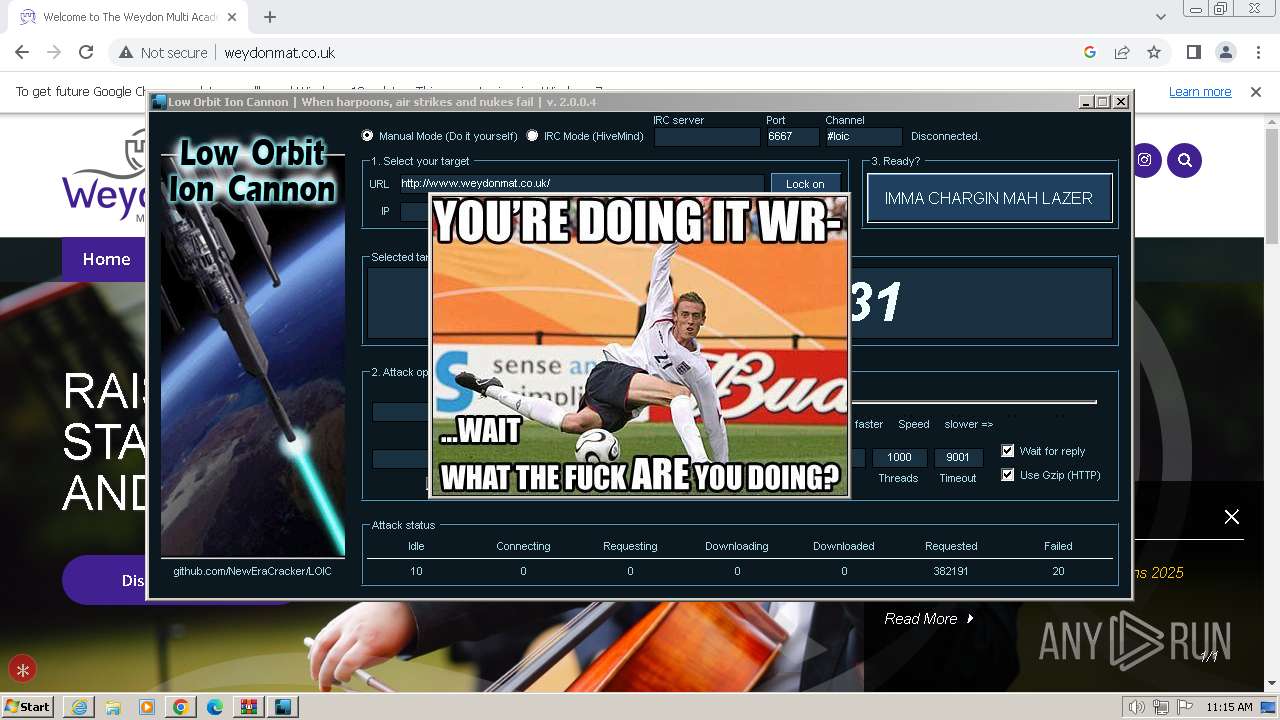Click the WinRAR taskbar icon
Screen dimensions: 1280x720
click(249, 707)
